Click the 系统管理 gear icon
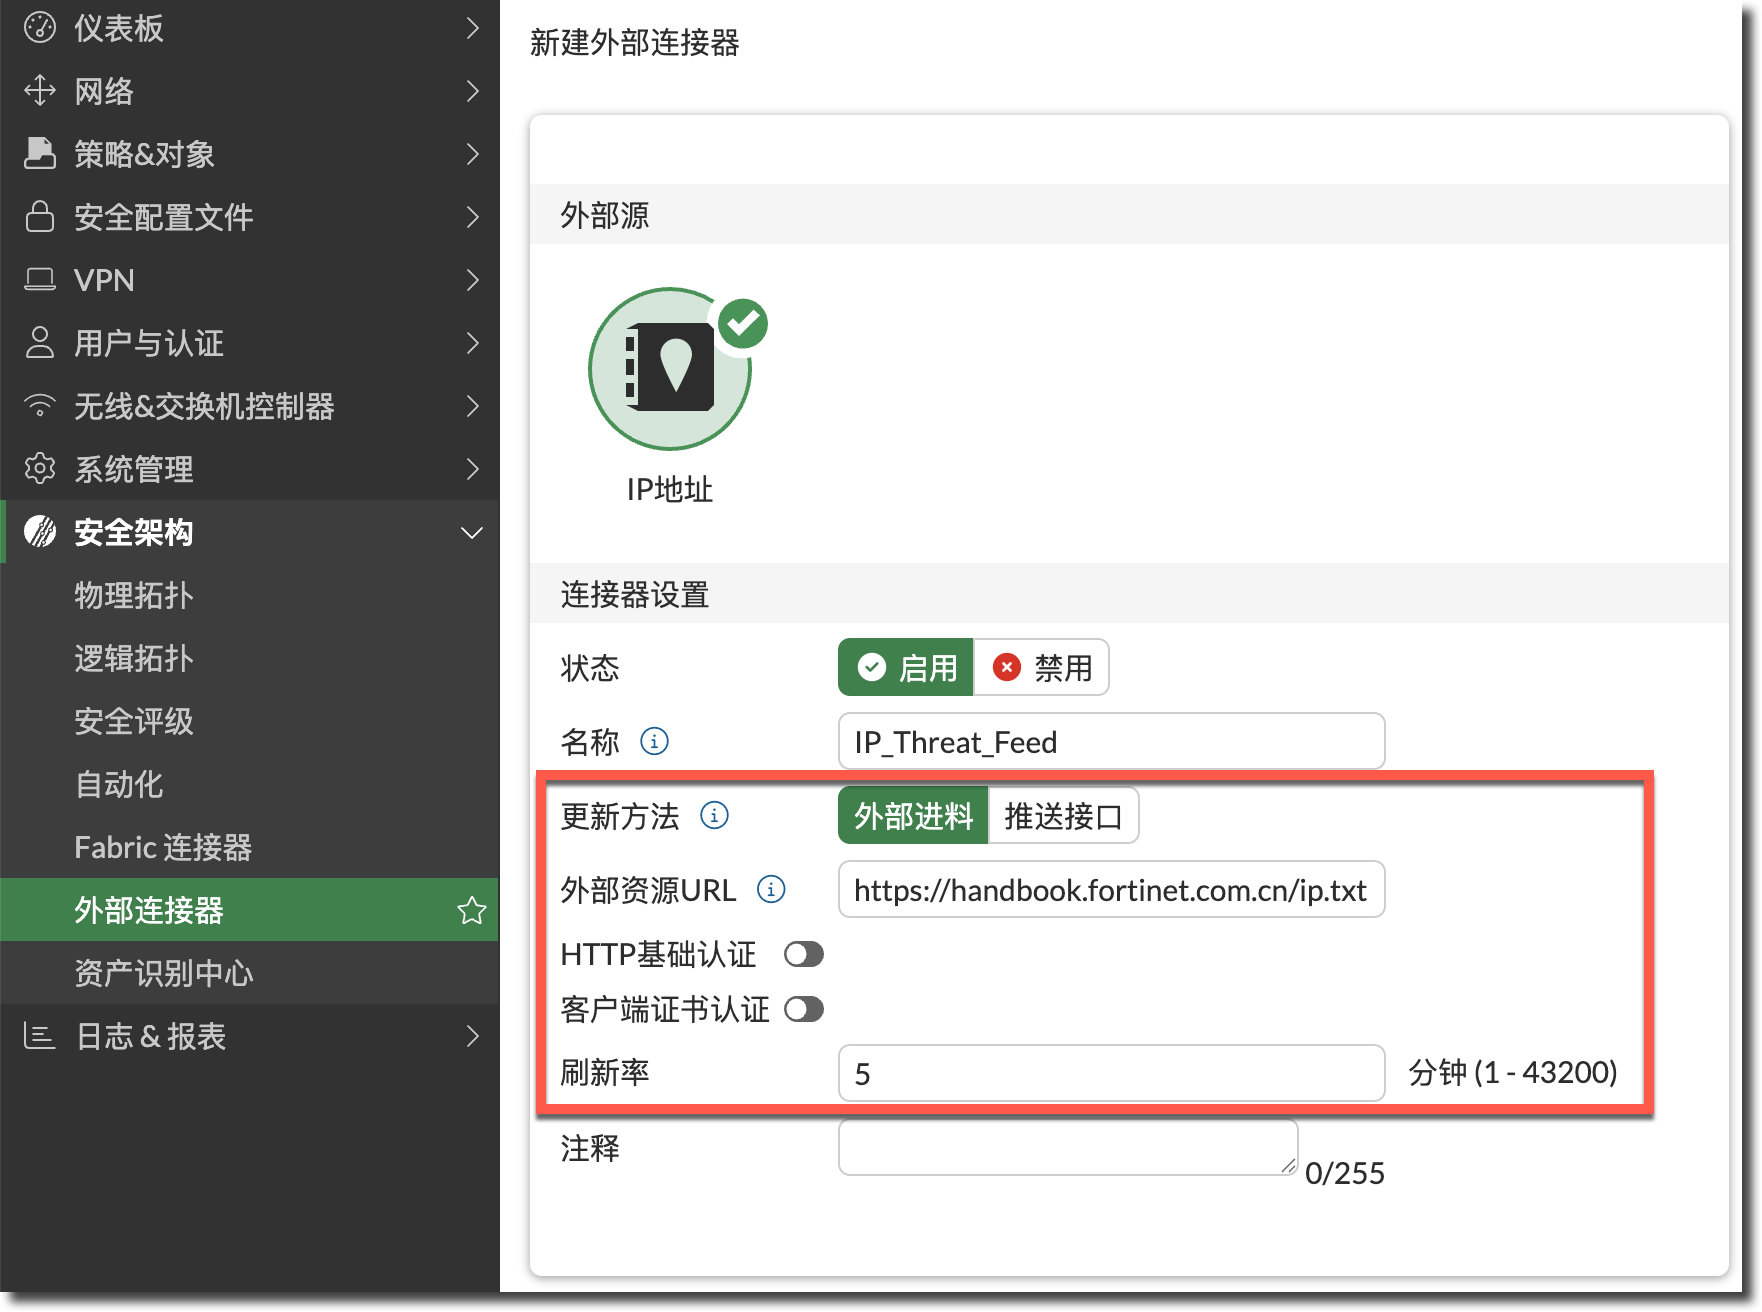Image resolution: width=1762 pixels, height=1312 pixels. tap(40, 468)
